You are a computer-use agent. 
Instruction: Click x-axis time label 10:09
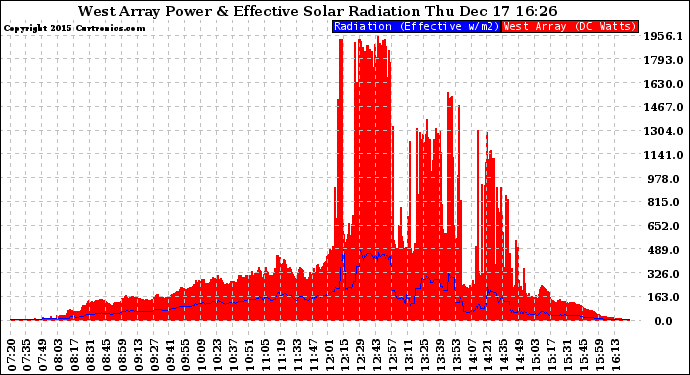coord(202,355)
